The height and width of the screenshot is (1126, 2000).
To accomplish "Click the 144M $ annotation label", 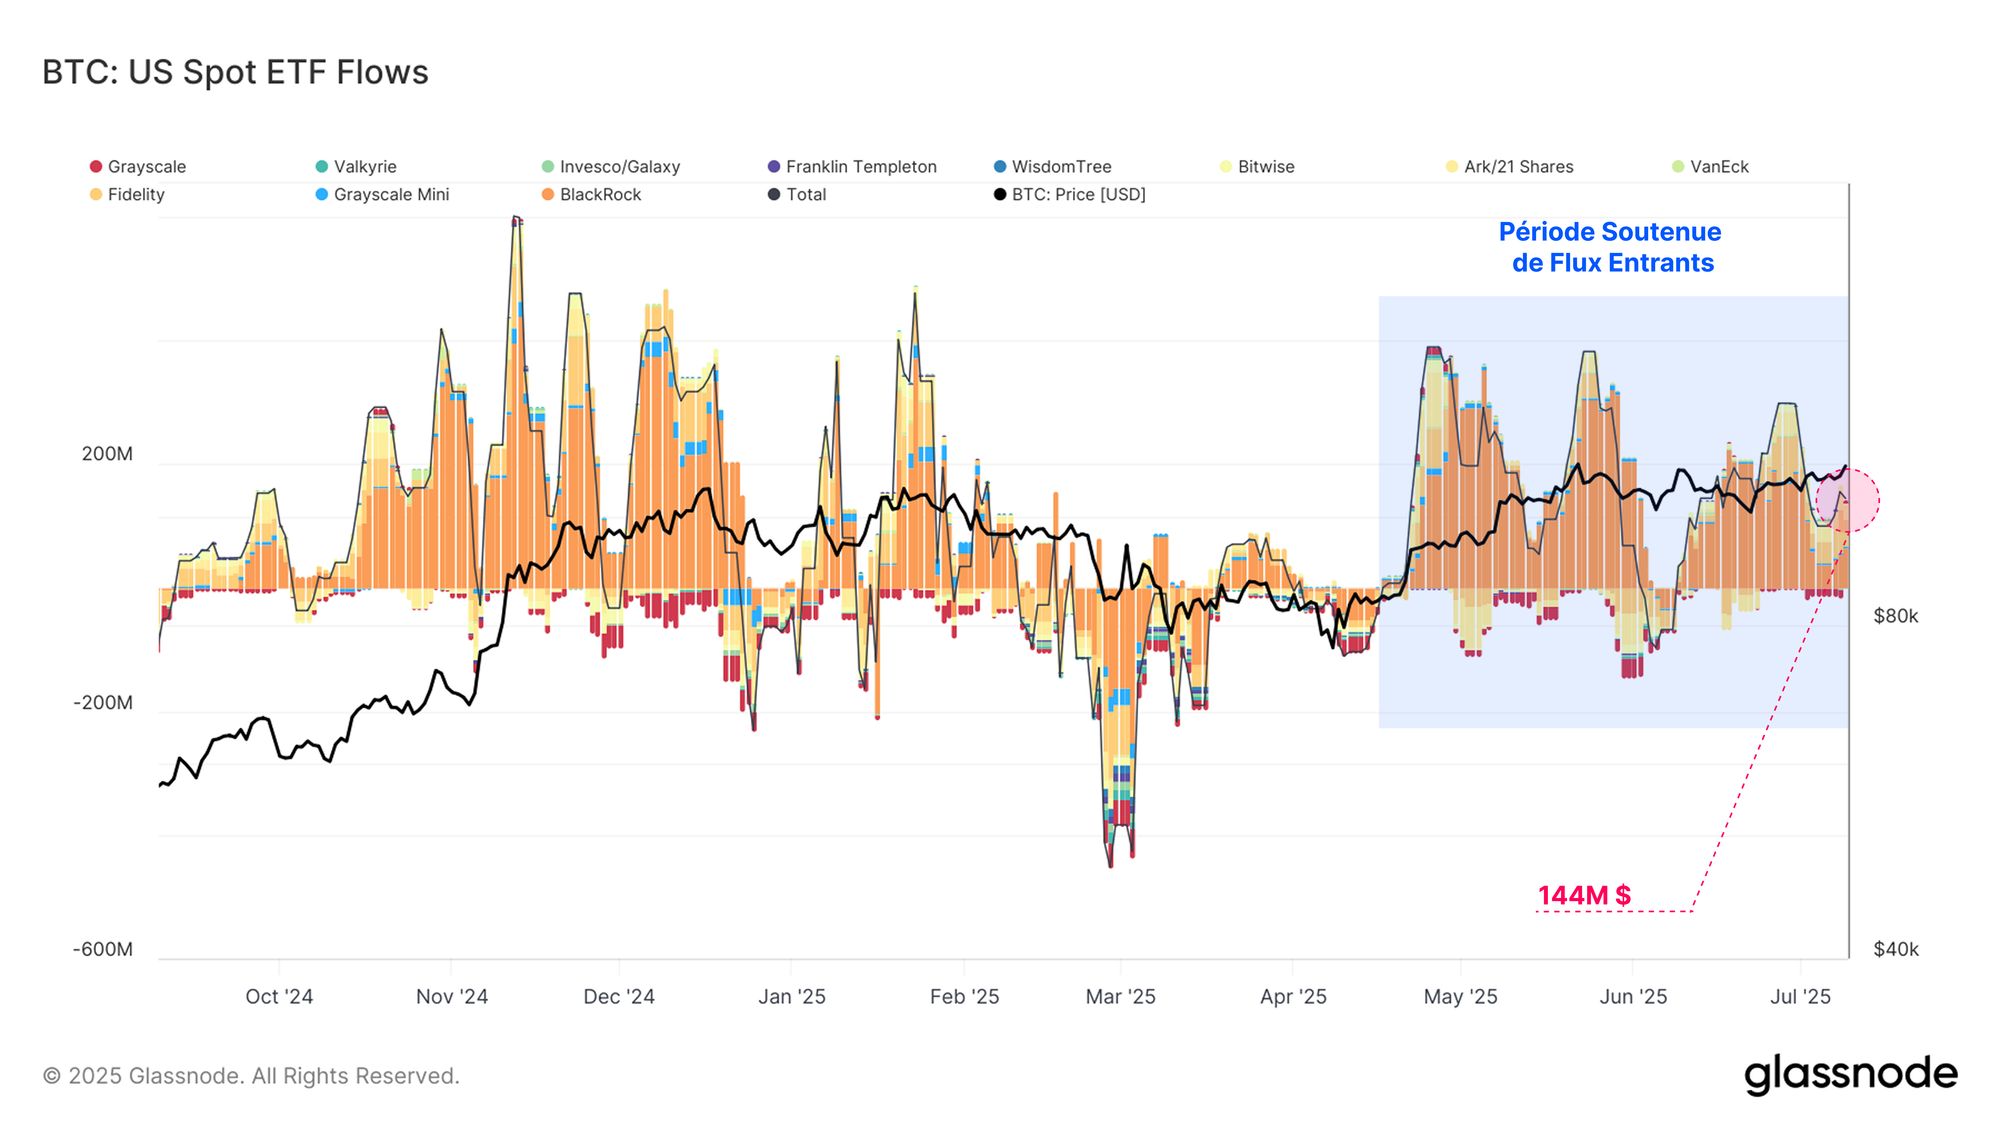I will (x=1584, y=896).
